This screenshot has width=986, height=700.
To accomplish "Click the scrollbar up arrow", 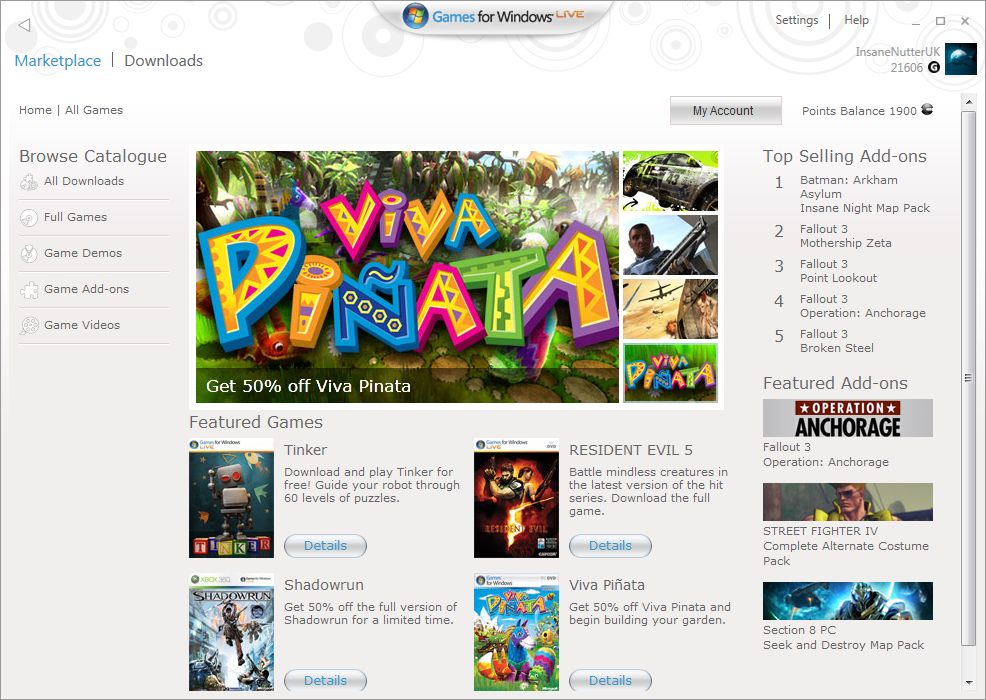I will pyautogui.click(x=969, y=102).
